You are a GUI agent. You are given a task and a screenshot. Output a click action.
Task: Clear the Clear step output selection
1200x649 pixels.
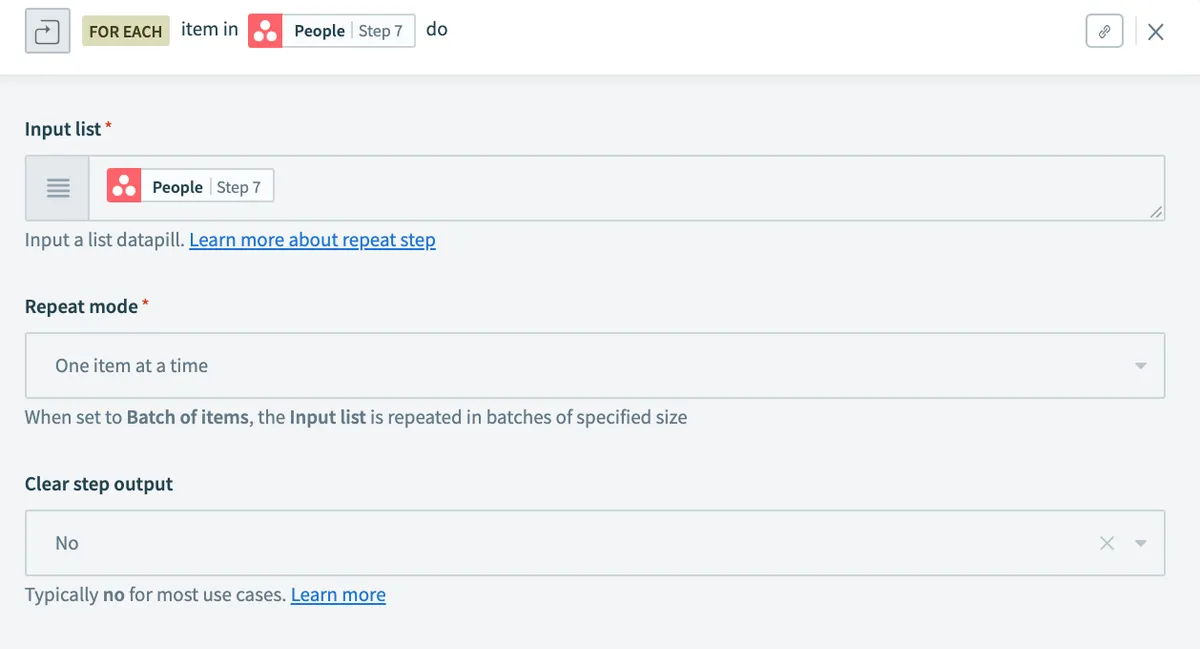pyautogui.click(x=1107, y=543)
